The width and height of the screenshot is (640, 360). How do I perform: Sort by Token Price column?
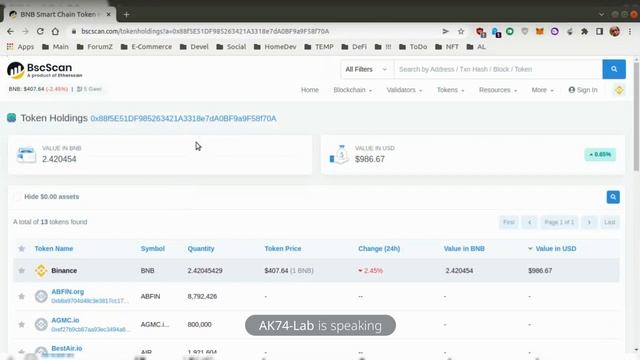283,249
